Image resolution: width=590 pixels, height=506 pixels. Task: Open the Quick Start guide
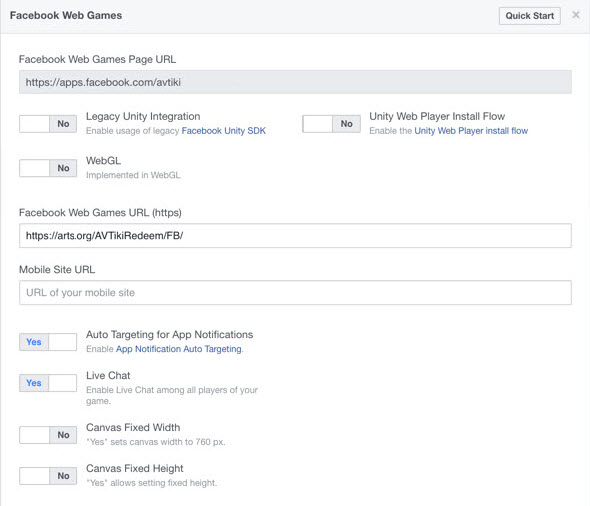pyautogui.click(x=529, y=16)
